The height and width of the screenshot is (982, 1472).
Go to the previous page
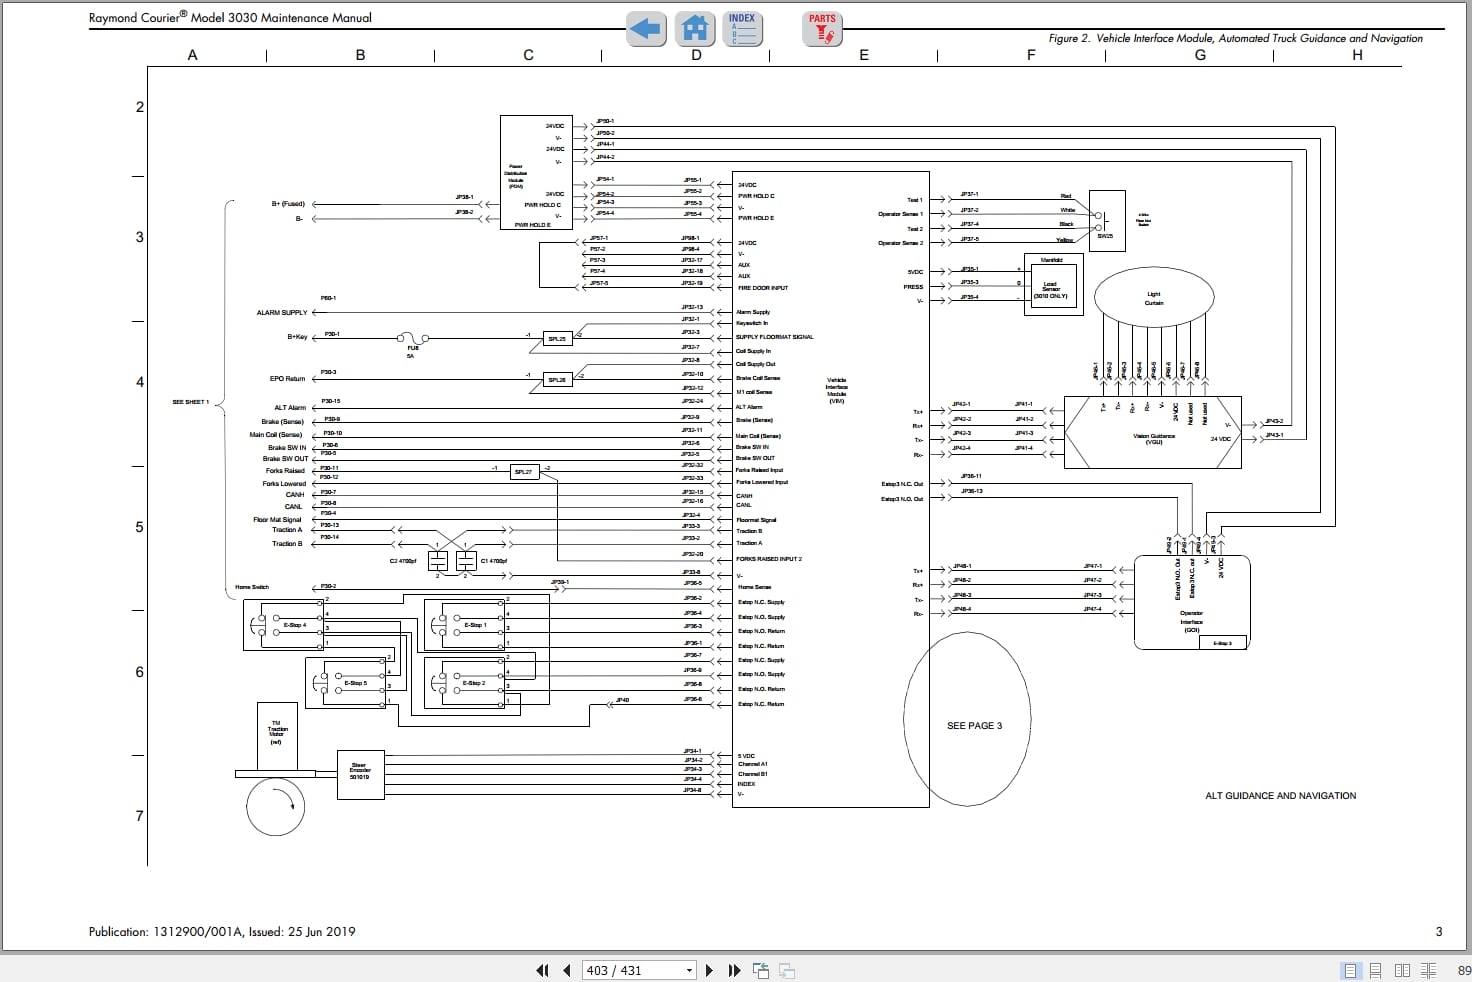click(x=567, y=970)
